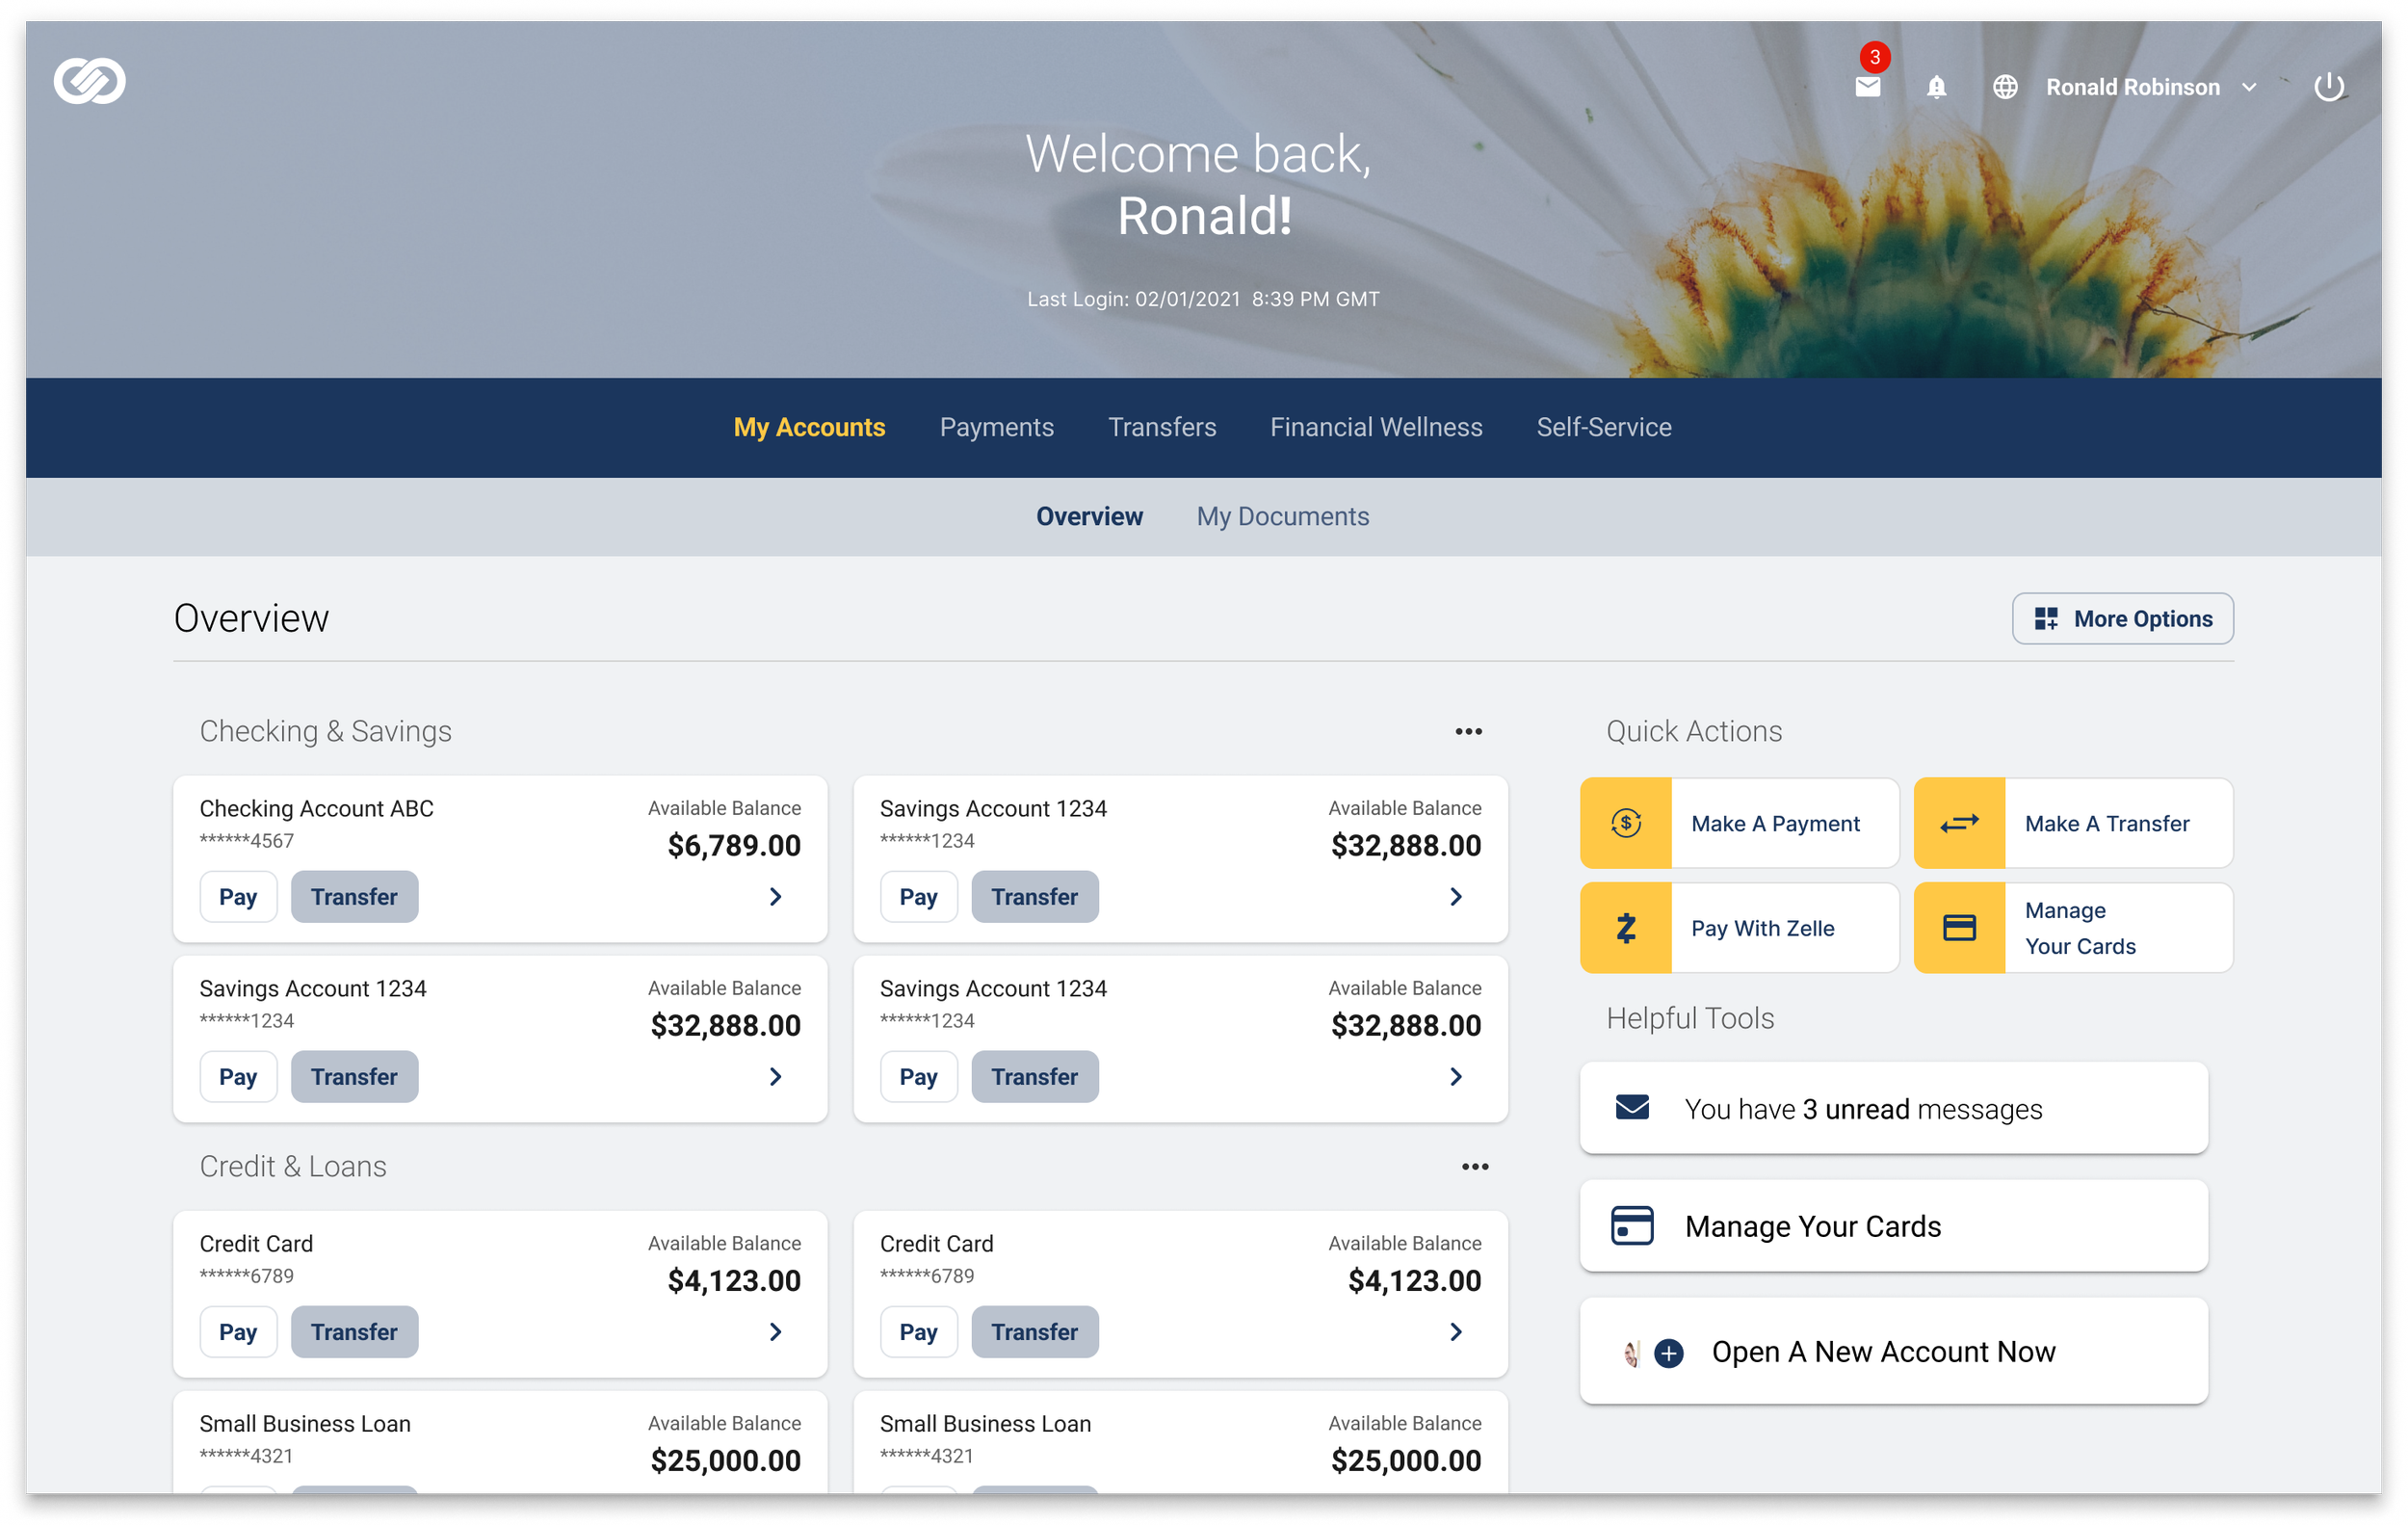
Task: Click the Checking & Savings section heading
Action: pos(326,731)
